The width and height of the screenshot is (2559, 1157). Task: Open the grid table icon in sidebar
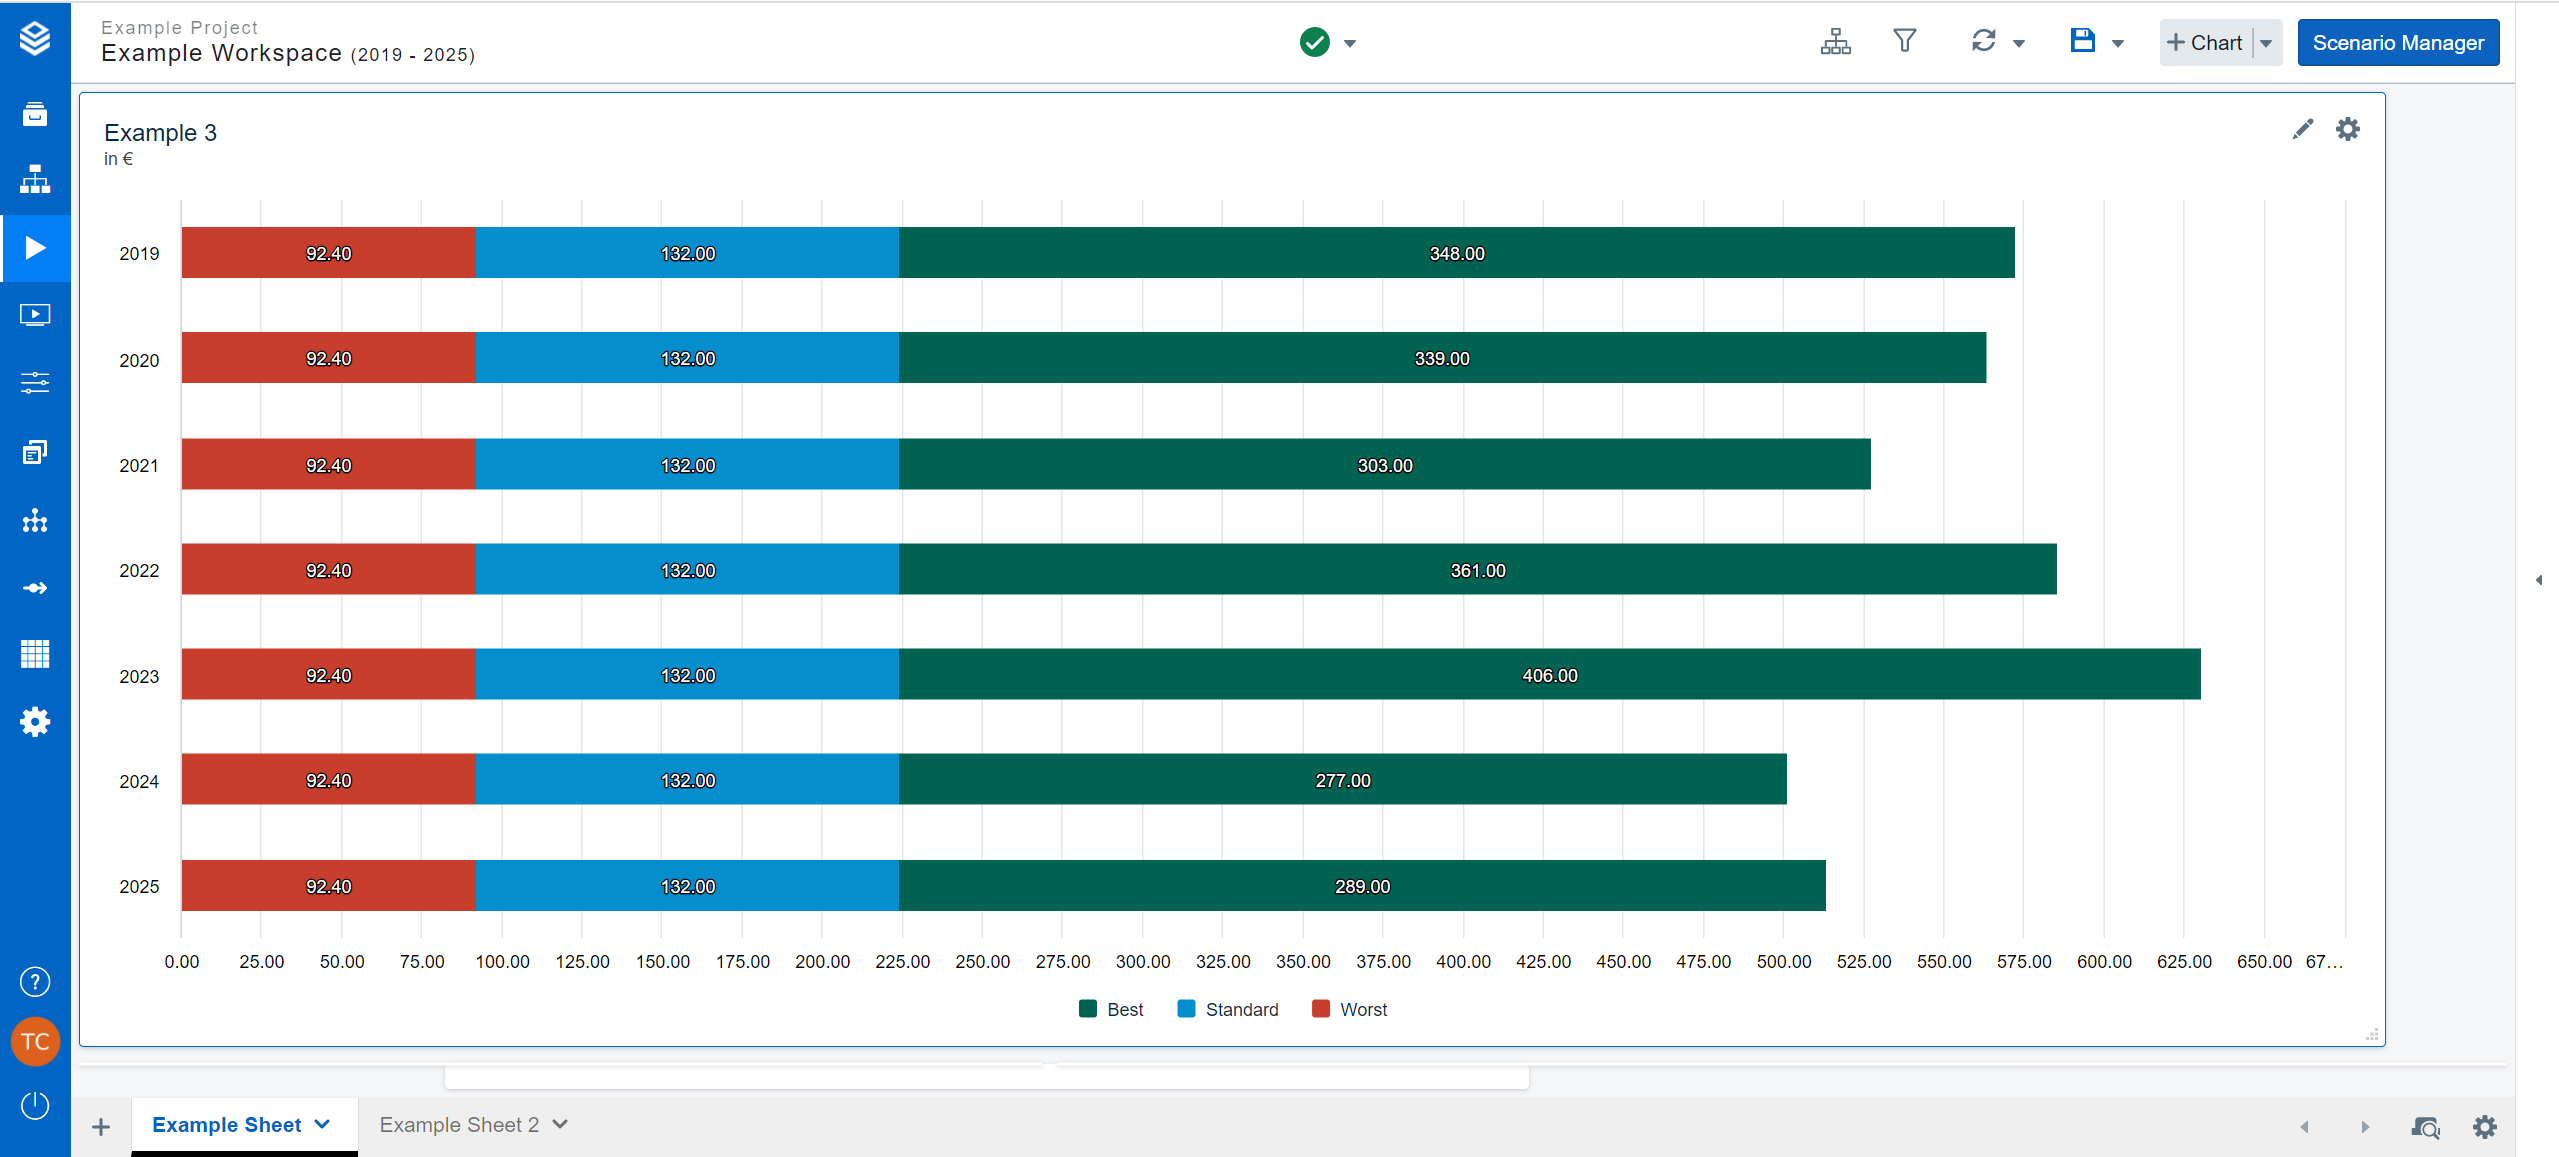coord(35,654)
